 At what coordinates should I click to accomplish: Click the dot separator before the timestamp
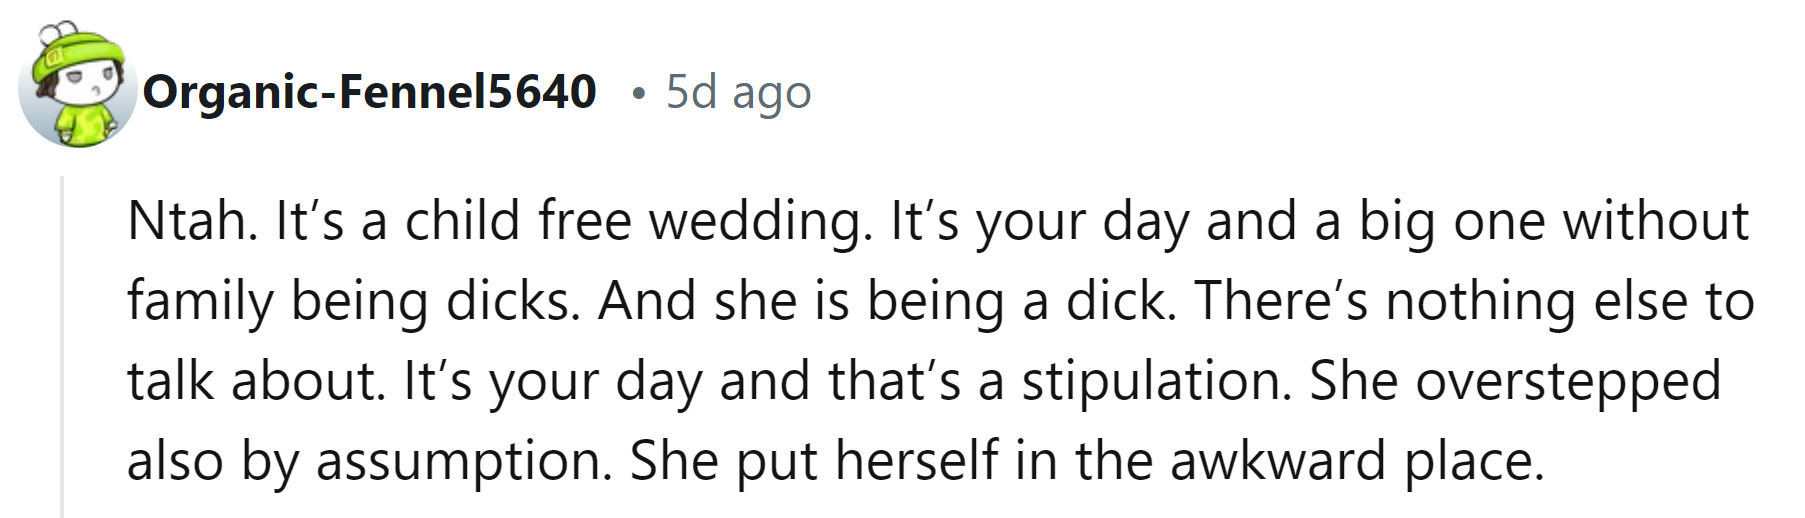click(x=638, y=93)
